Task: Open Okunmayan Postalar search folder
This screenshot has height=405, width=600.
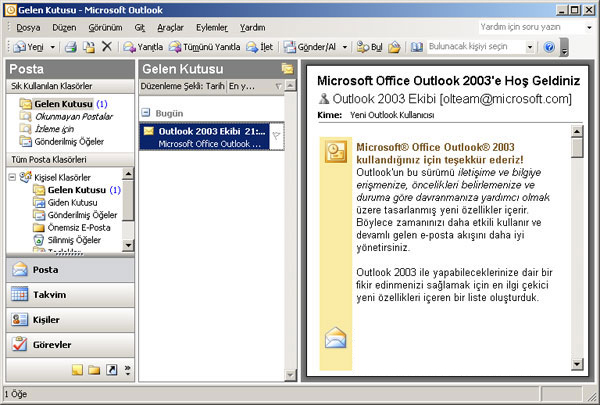Action: pos(66,116)
